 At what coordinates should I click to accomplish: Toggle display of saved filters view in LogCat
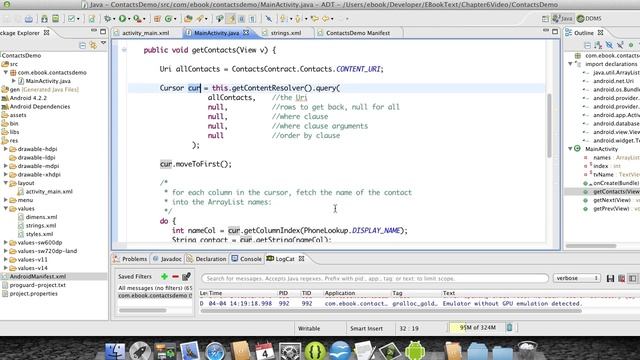point(633,278)
